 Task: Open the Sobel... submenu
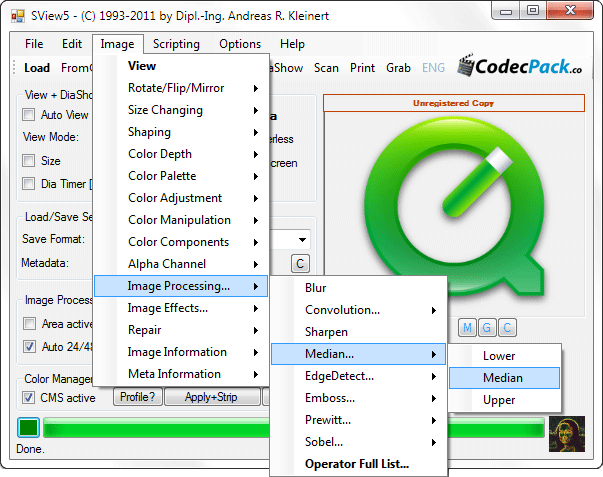[358, 442]
